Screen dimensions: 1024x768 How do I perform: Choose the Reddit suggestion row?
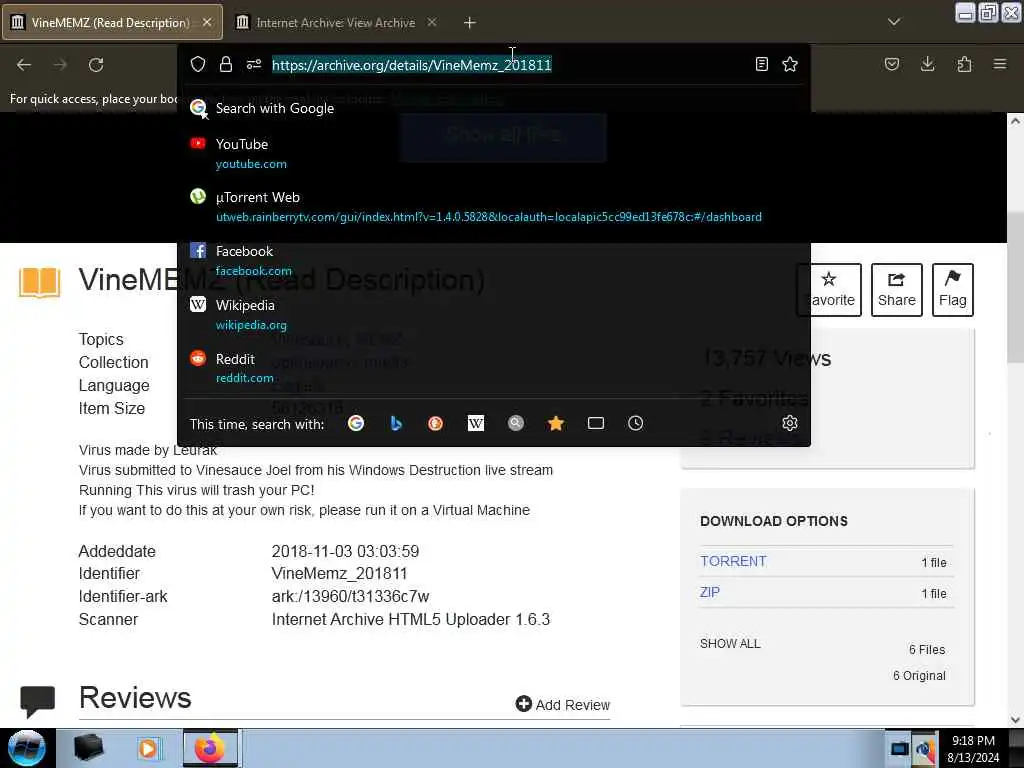point(494,368)
